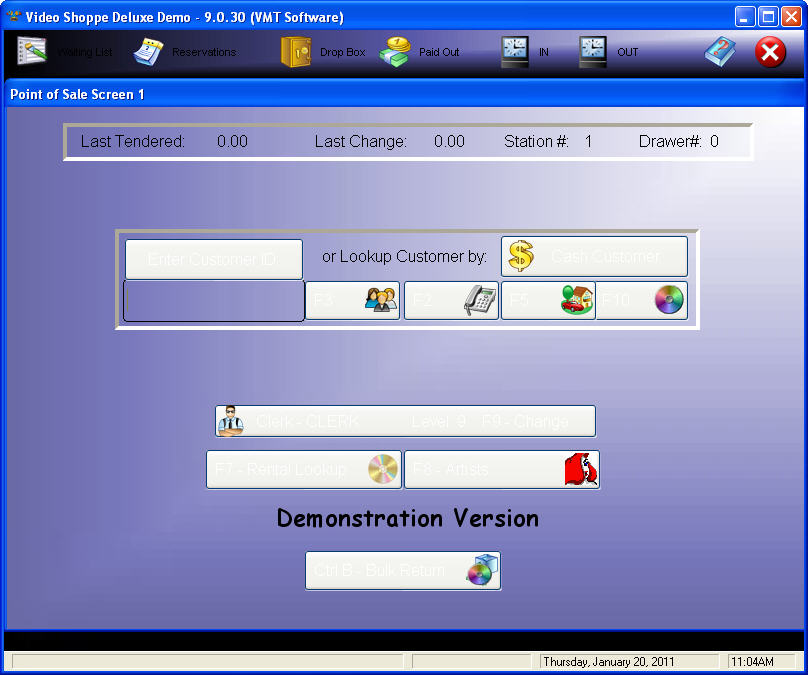Start a Ctrl B Bulk Return
The image size is (808, 675).
pyautogui.click(x=402, y=571)
